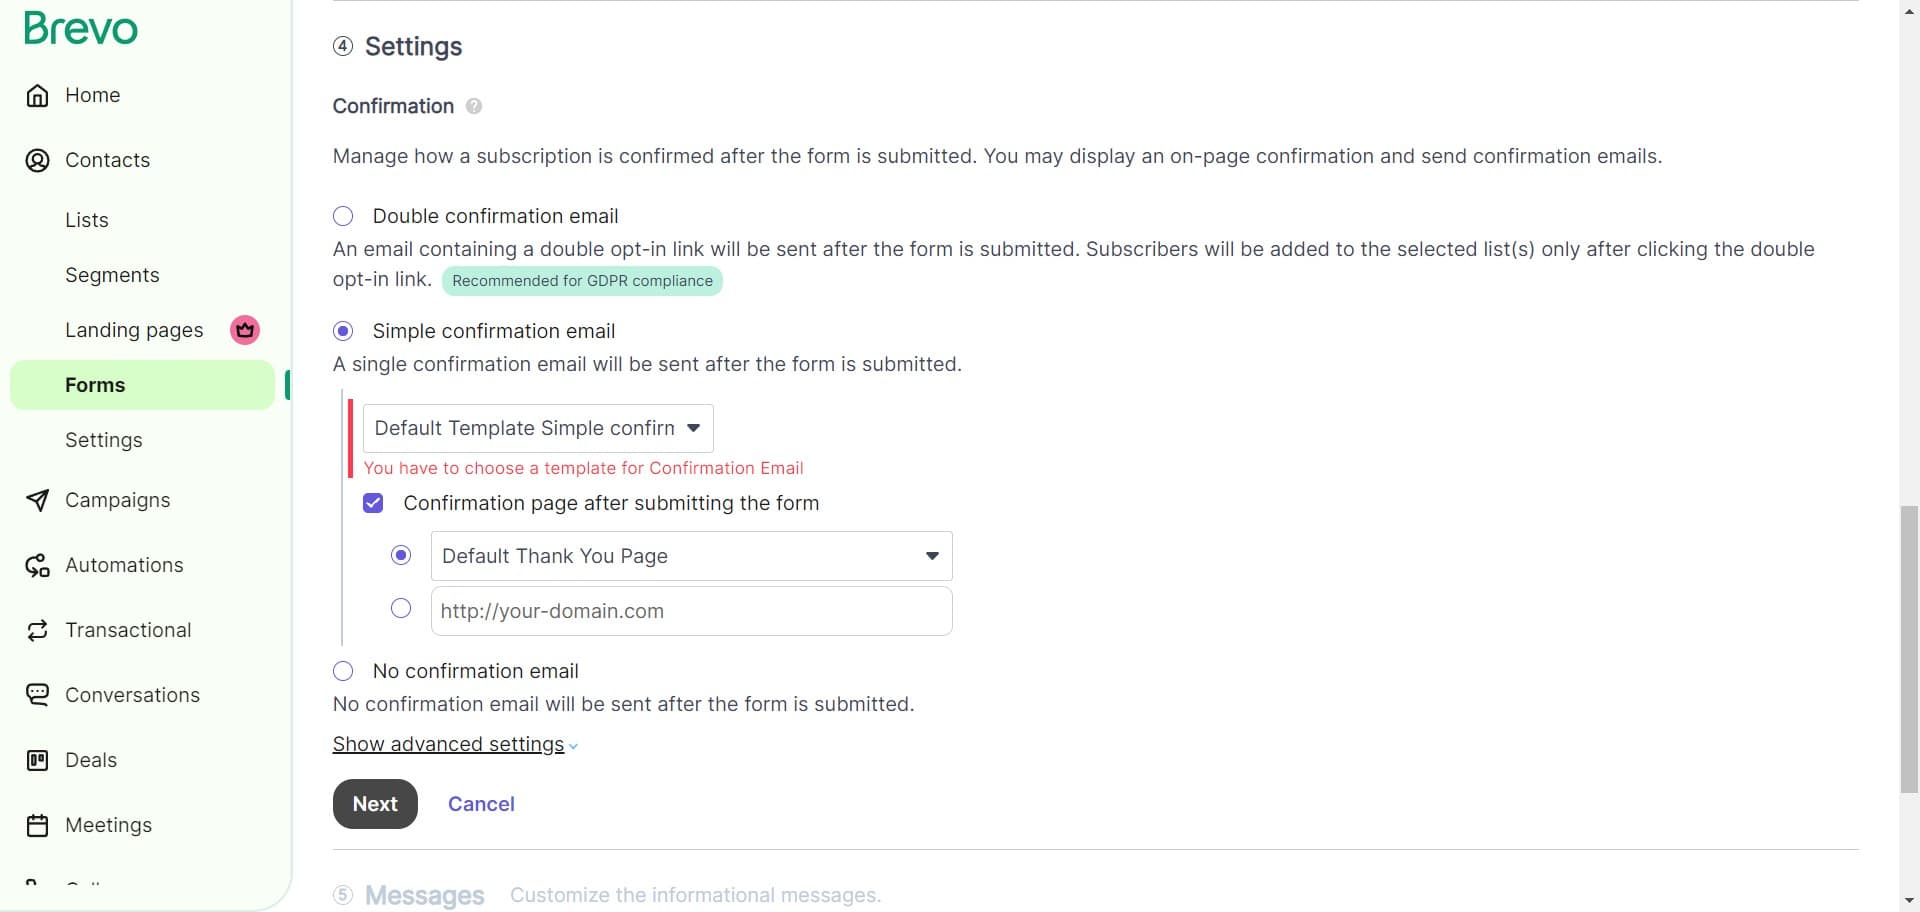Click the crown badge beside Landing pages

pos(243,330)
